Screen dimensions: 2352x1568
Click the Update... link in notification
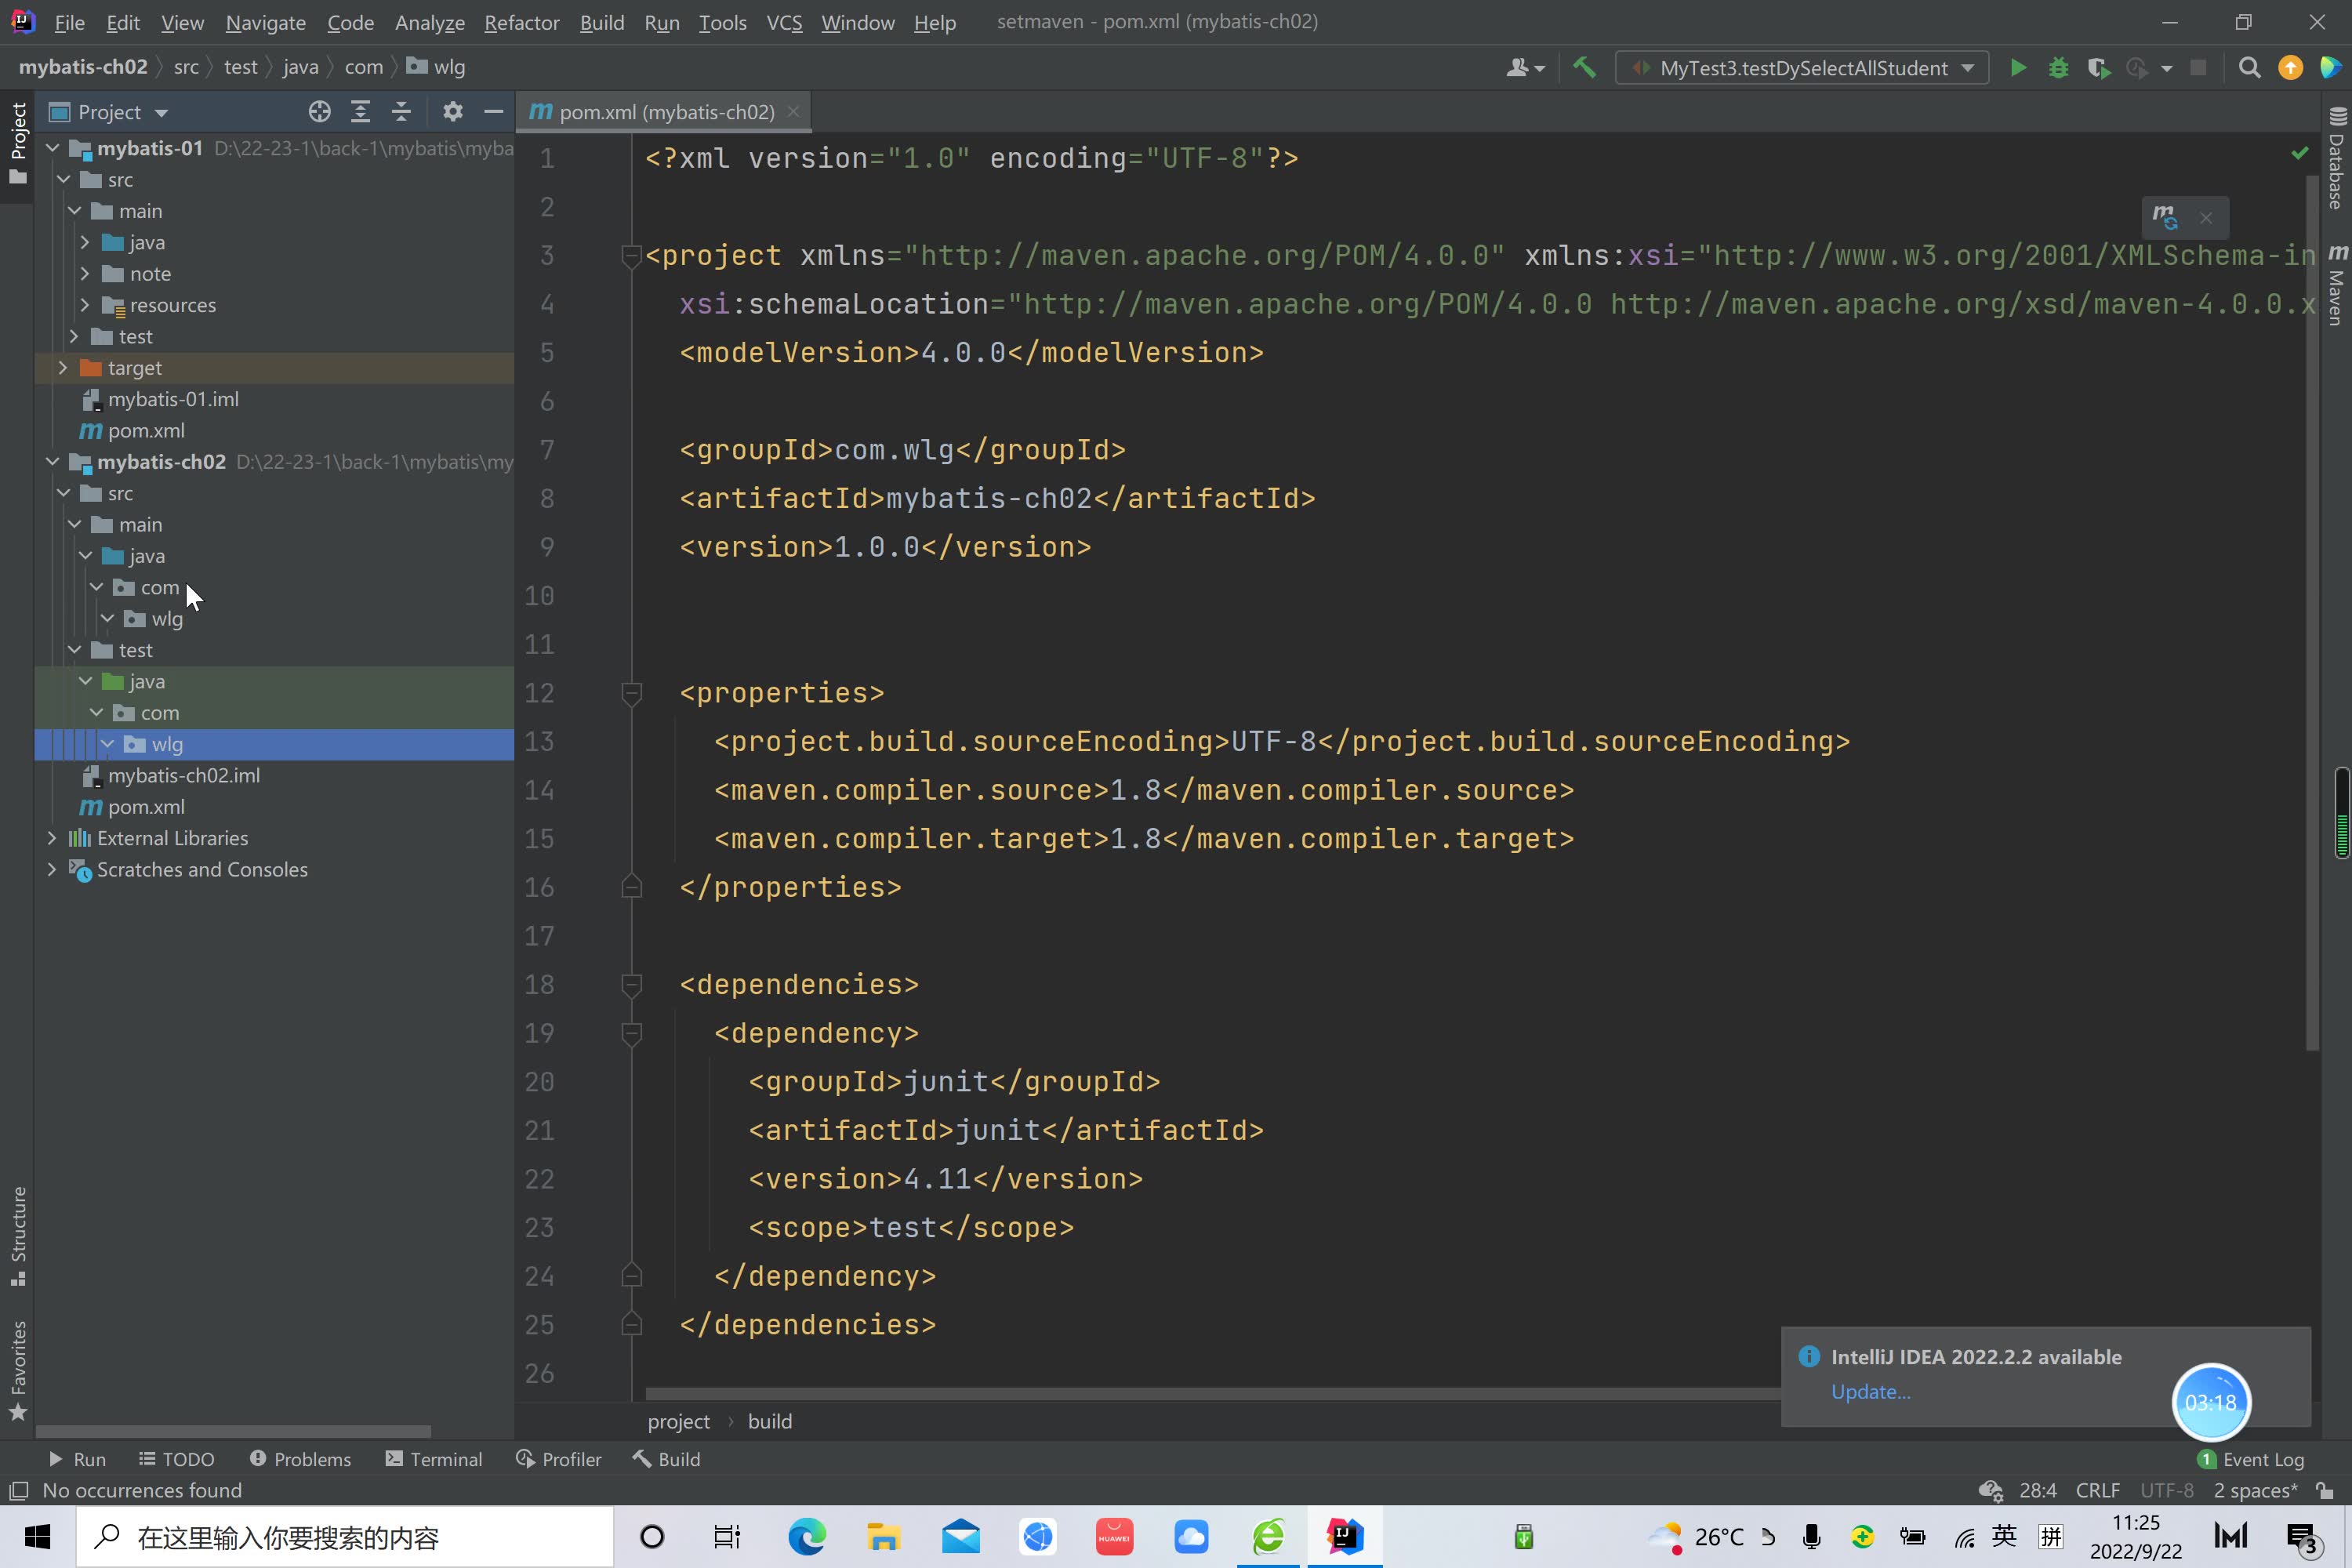(x=1870, y=1391)
